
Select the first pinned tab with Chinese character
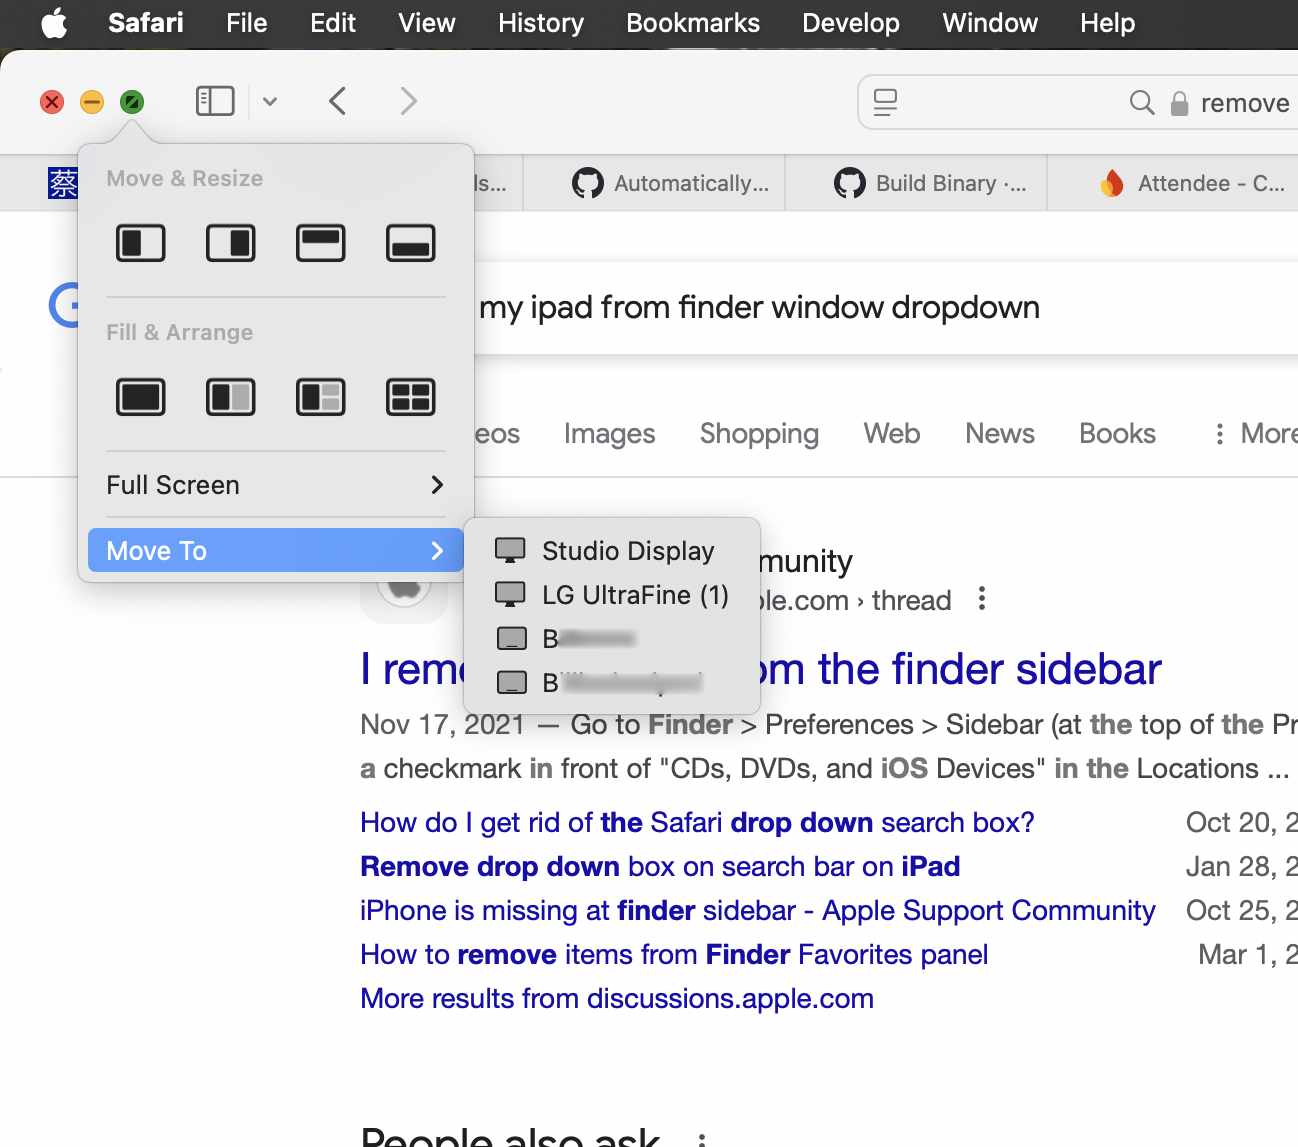tap(63, 183)
